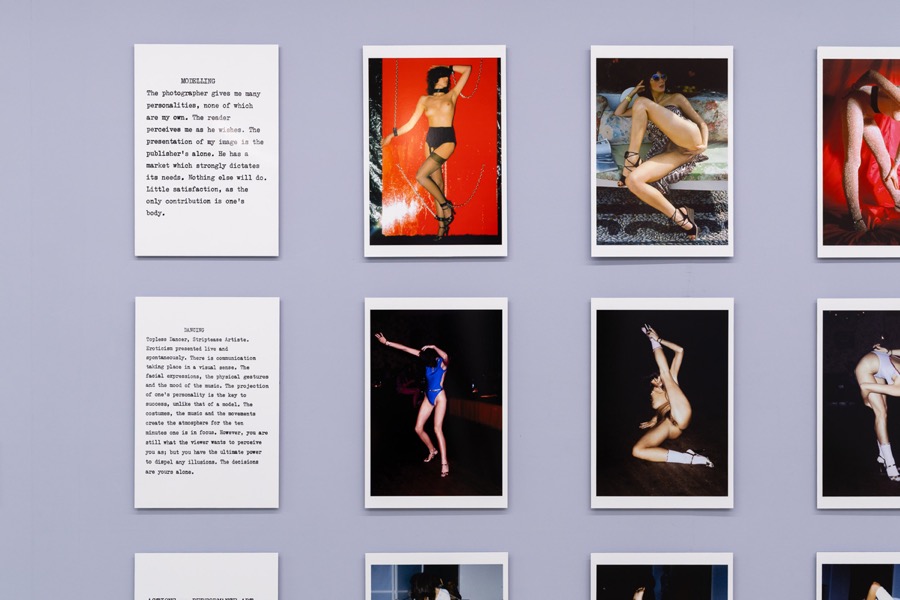Click the DANCING heading on the middle text card

click(x=194, y=329)
